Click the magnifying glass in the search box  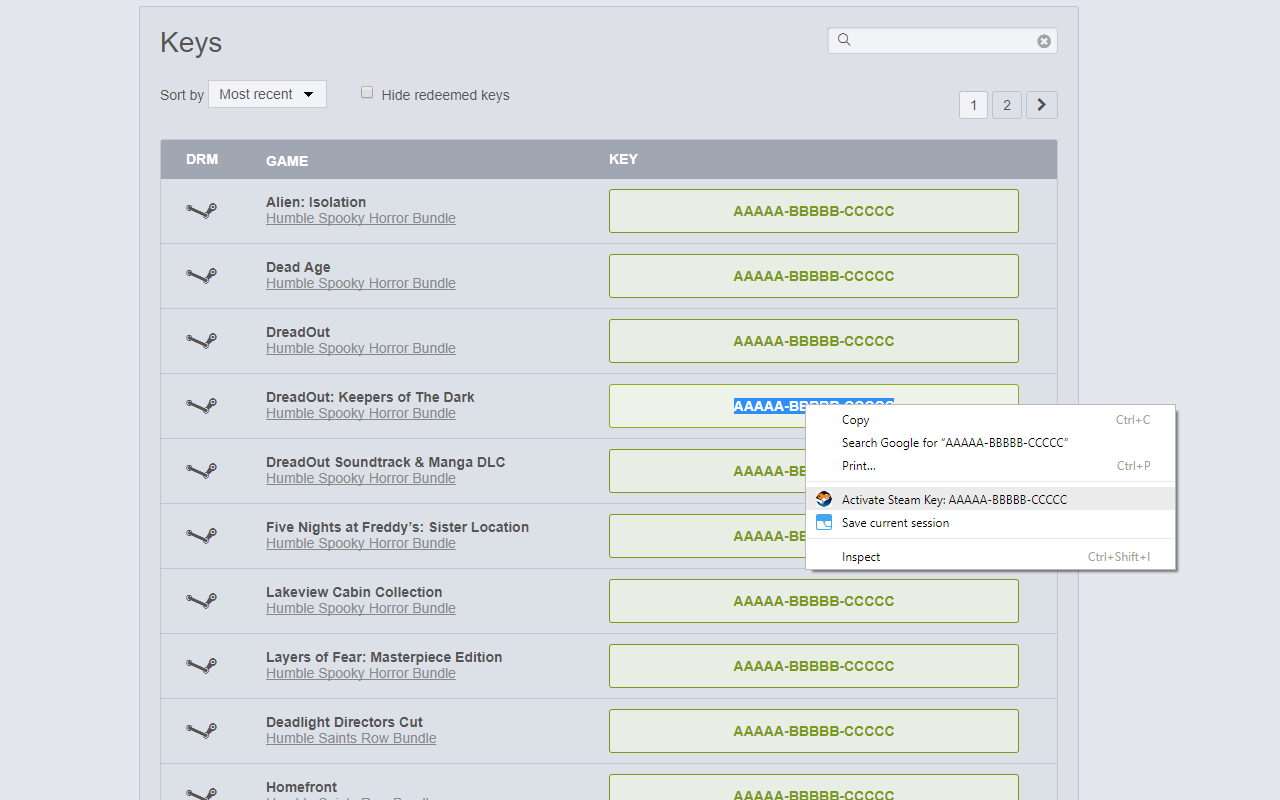click(x=843, y=40)
